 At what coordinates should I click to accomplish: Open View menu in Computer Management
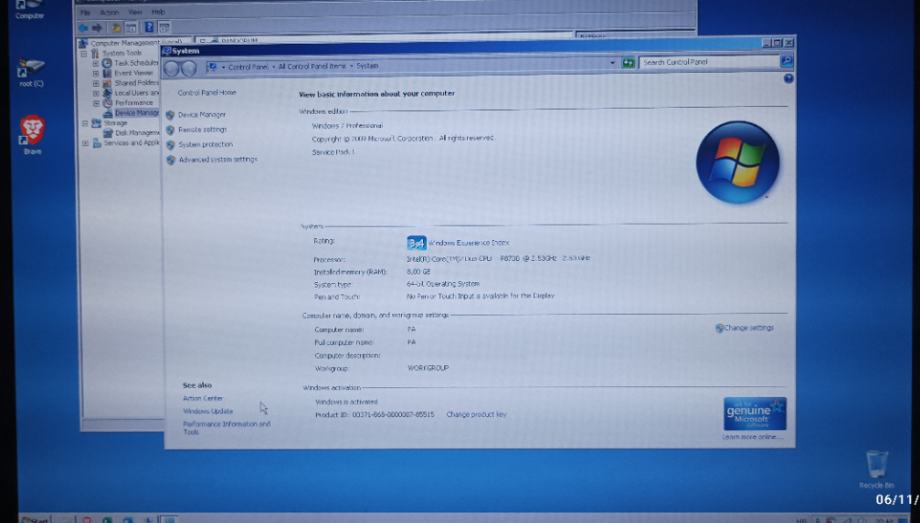pyautogui.click(x=135, y=12)
